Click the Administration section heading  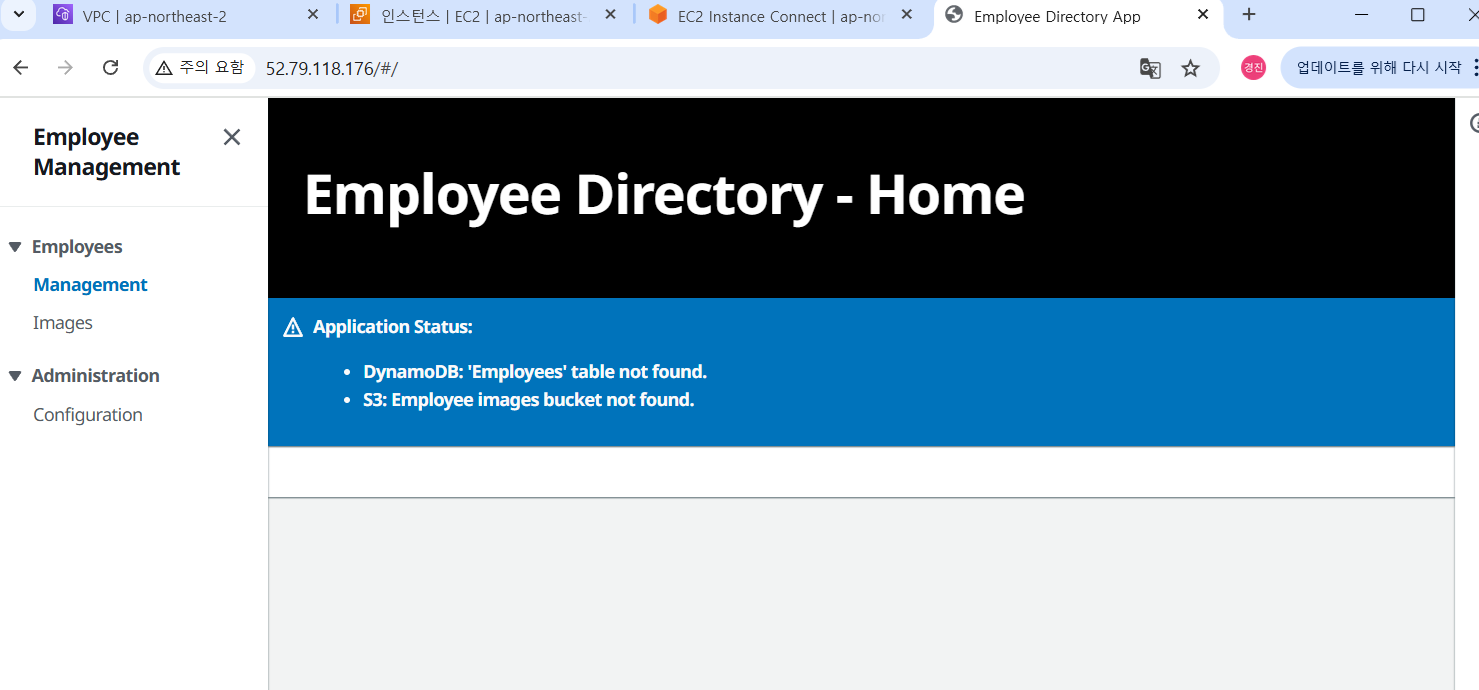coord(95,376)
